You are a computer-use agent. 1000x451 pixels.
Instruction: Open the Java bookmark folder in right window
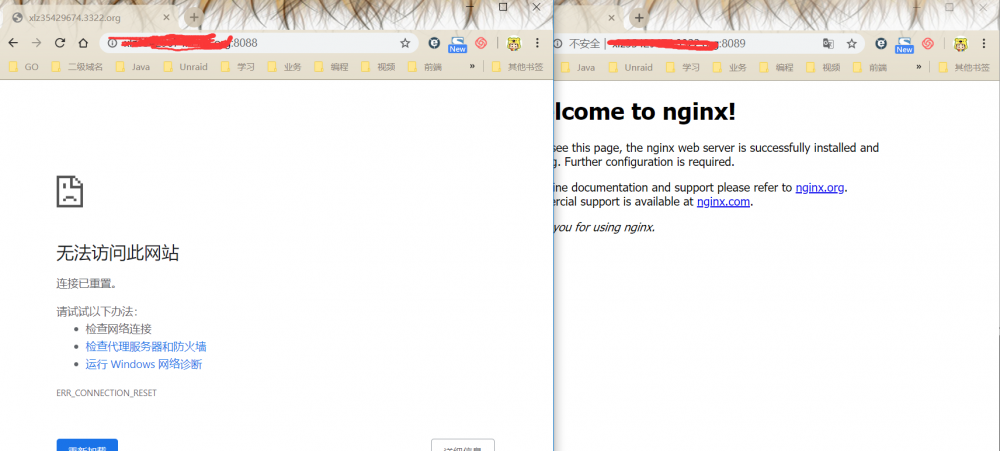pos(578,66)
